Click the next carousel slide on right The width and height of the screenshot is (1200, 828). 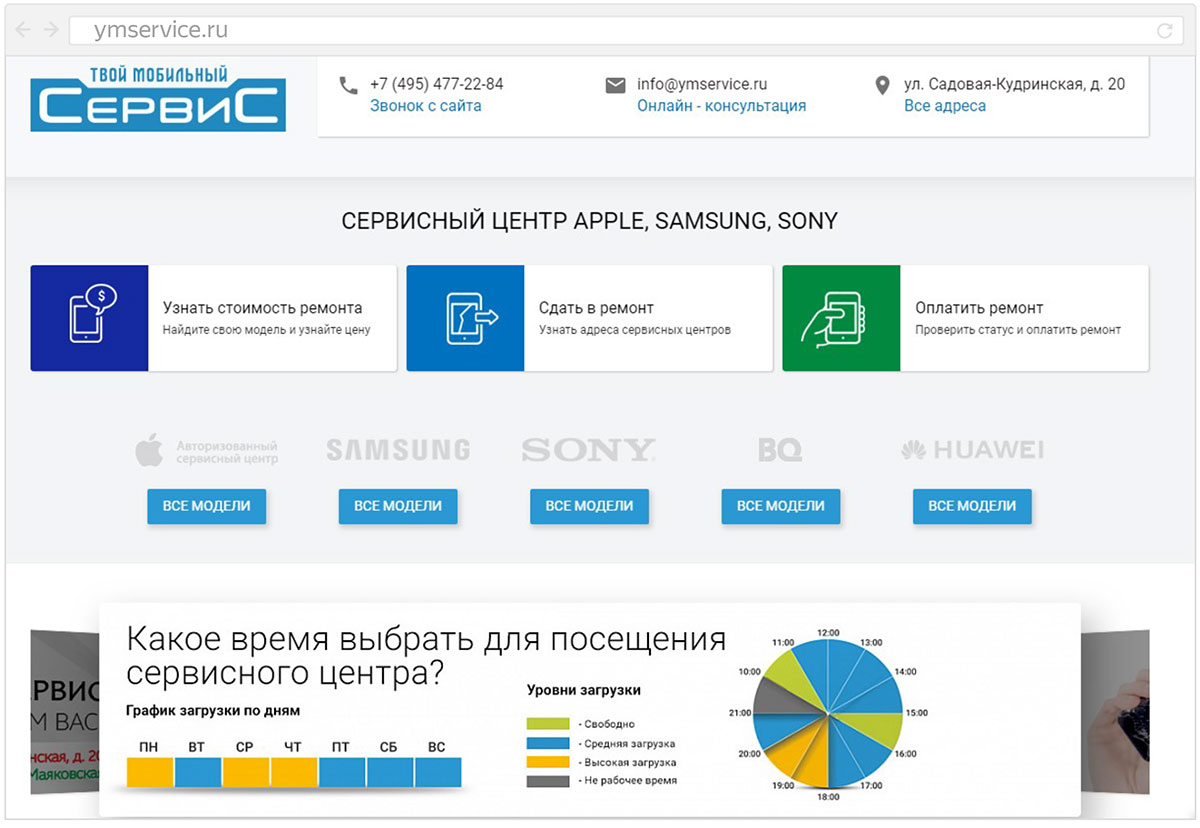[x=1115, y=712]
